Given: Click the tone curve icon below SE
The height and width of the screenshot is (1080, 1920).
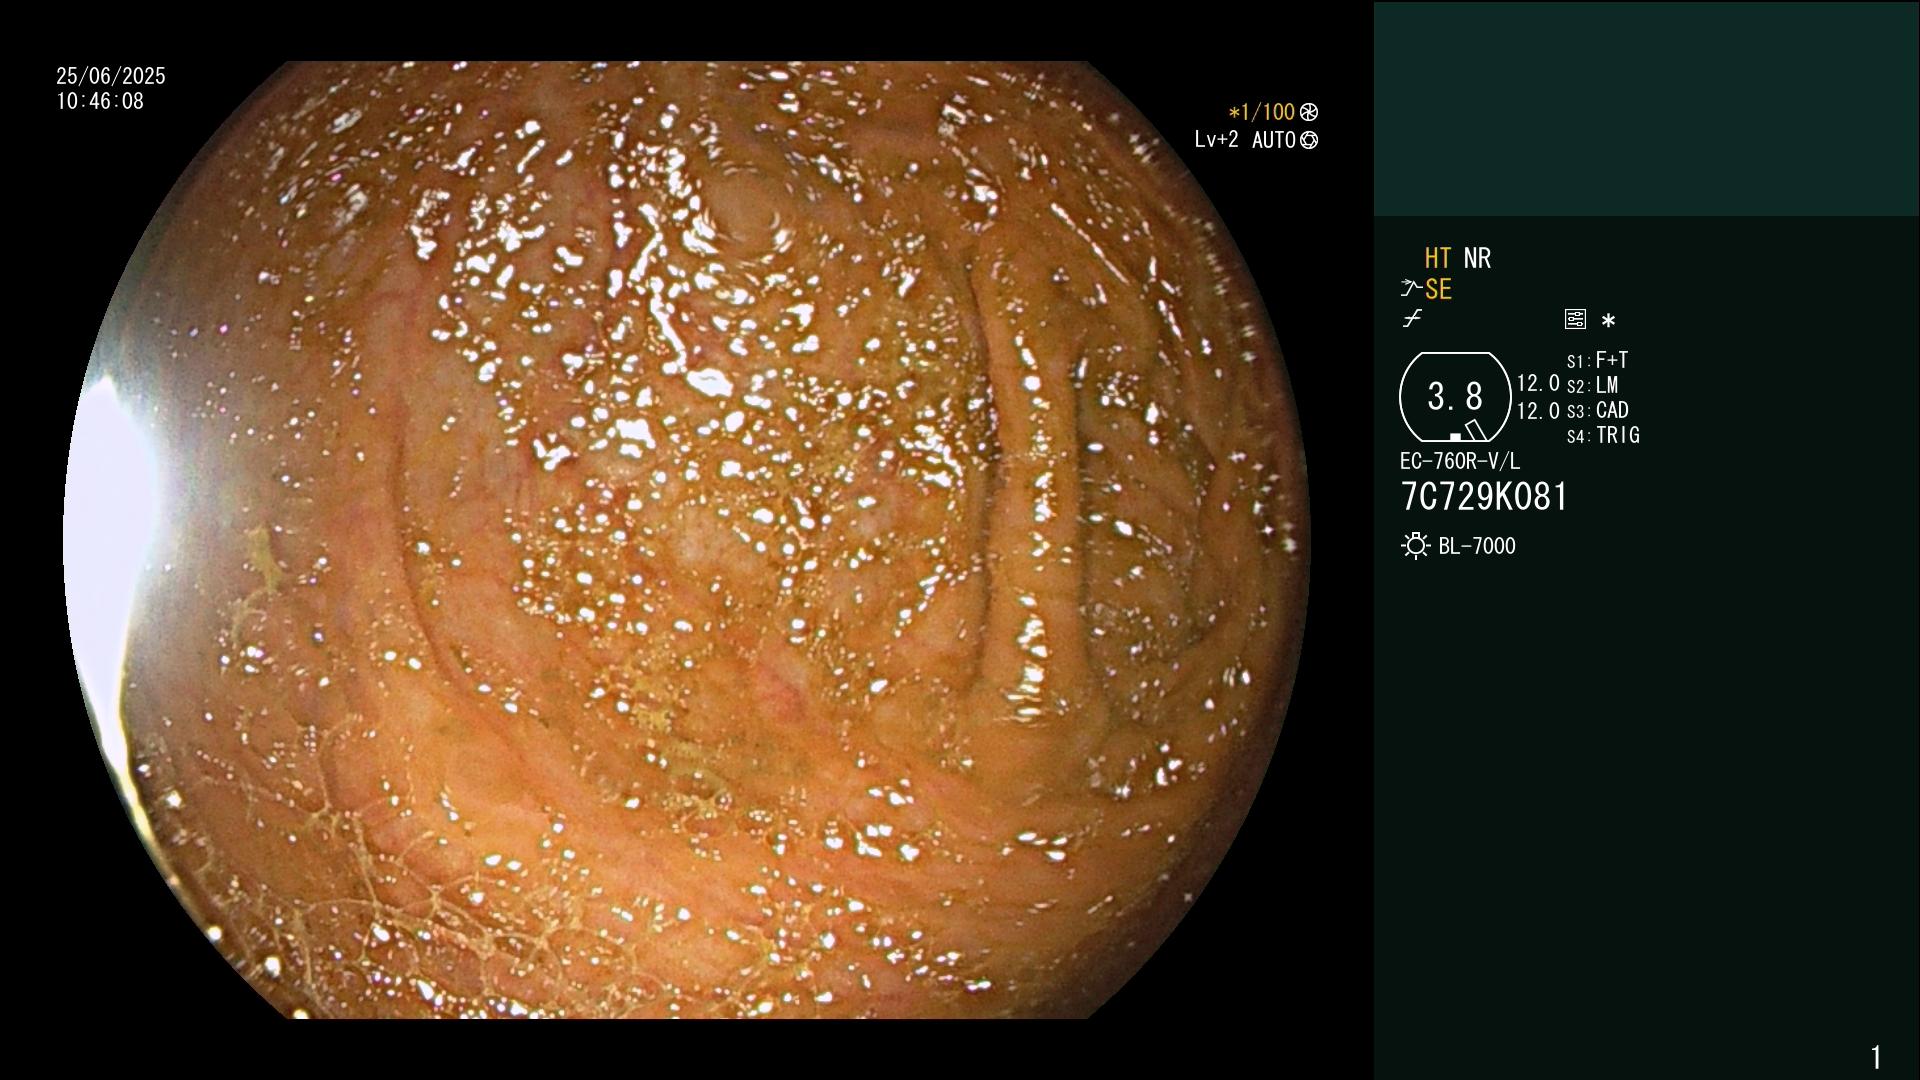Looking at the screenshot, I should click(x=1412, y=319).
